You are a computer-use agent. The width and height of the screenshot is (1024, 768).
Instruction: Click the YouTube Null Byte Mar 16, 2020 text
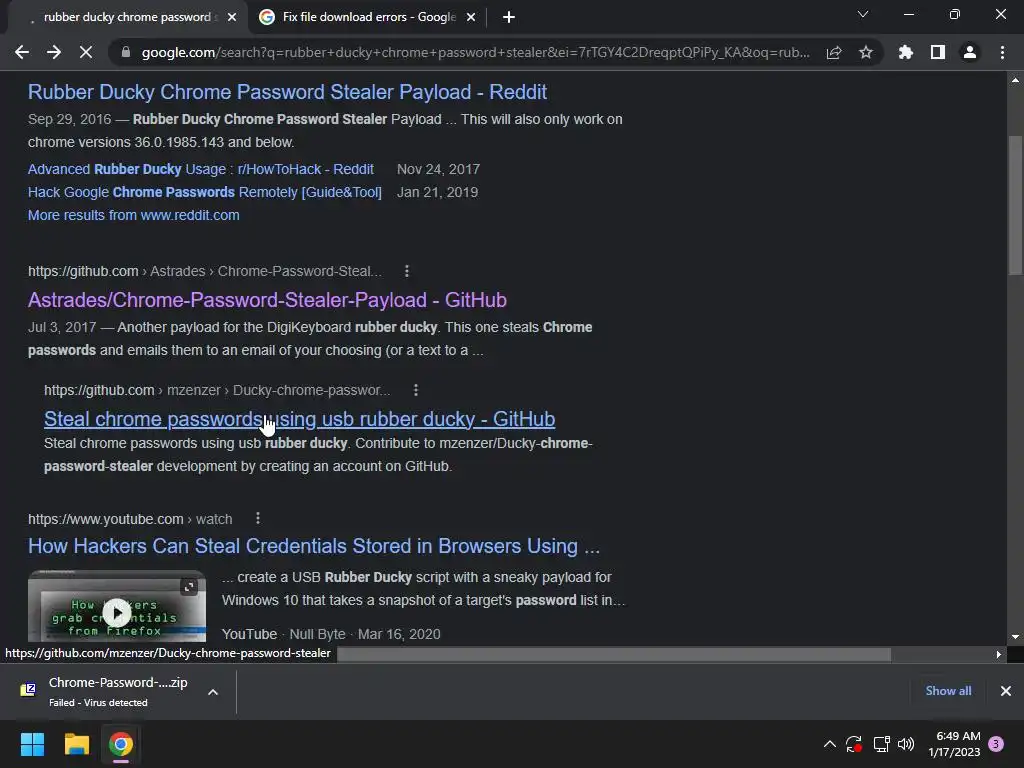point(331,634)
